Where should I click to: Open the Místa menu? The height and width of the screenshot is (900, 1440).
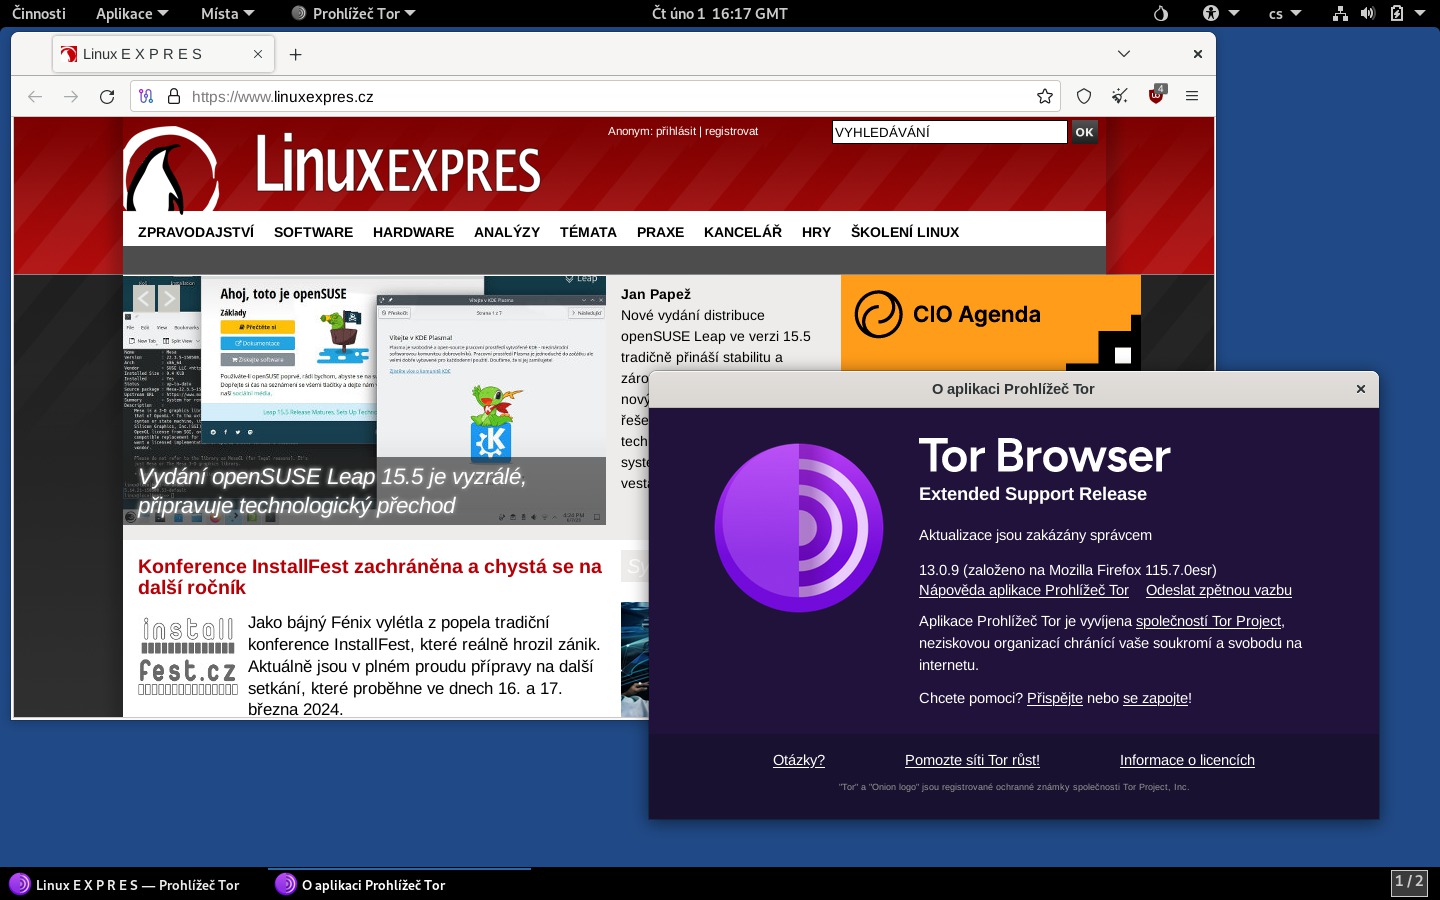(x=228, y=14)
